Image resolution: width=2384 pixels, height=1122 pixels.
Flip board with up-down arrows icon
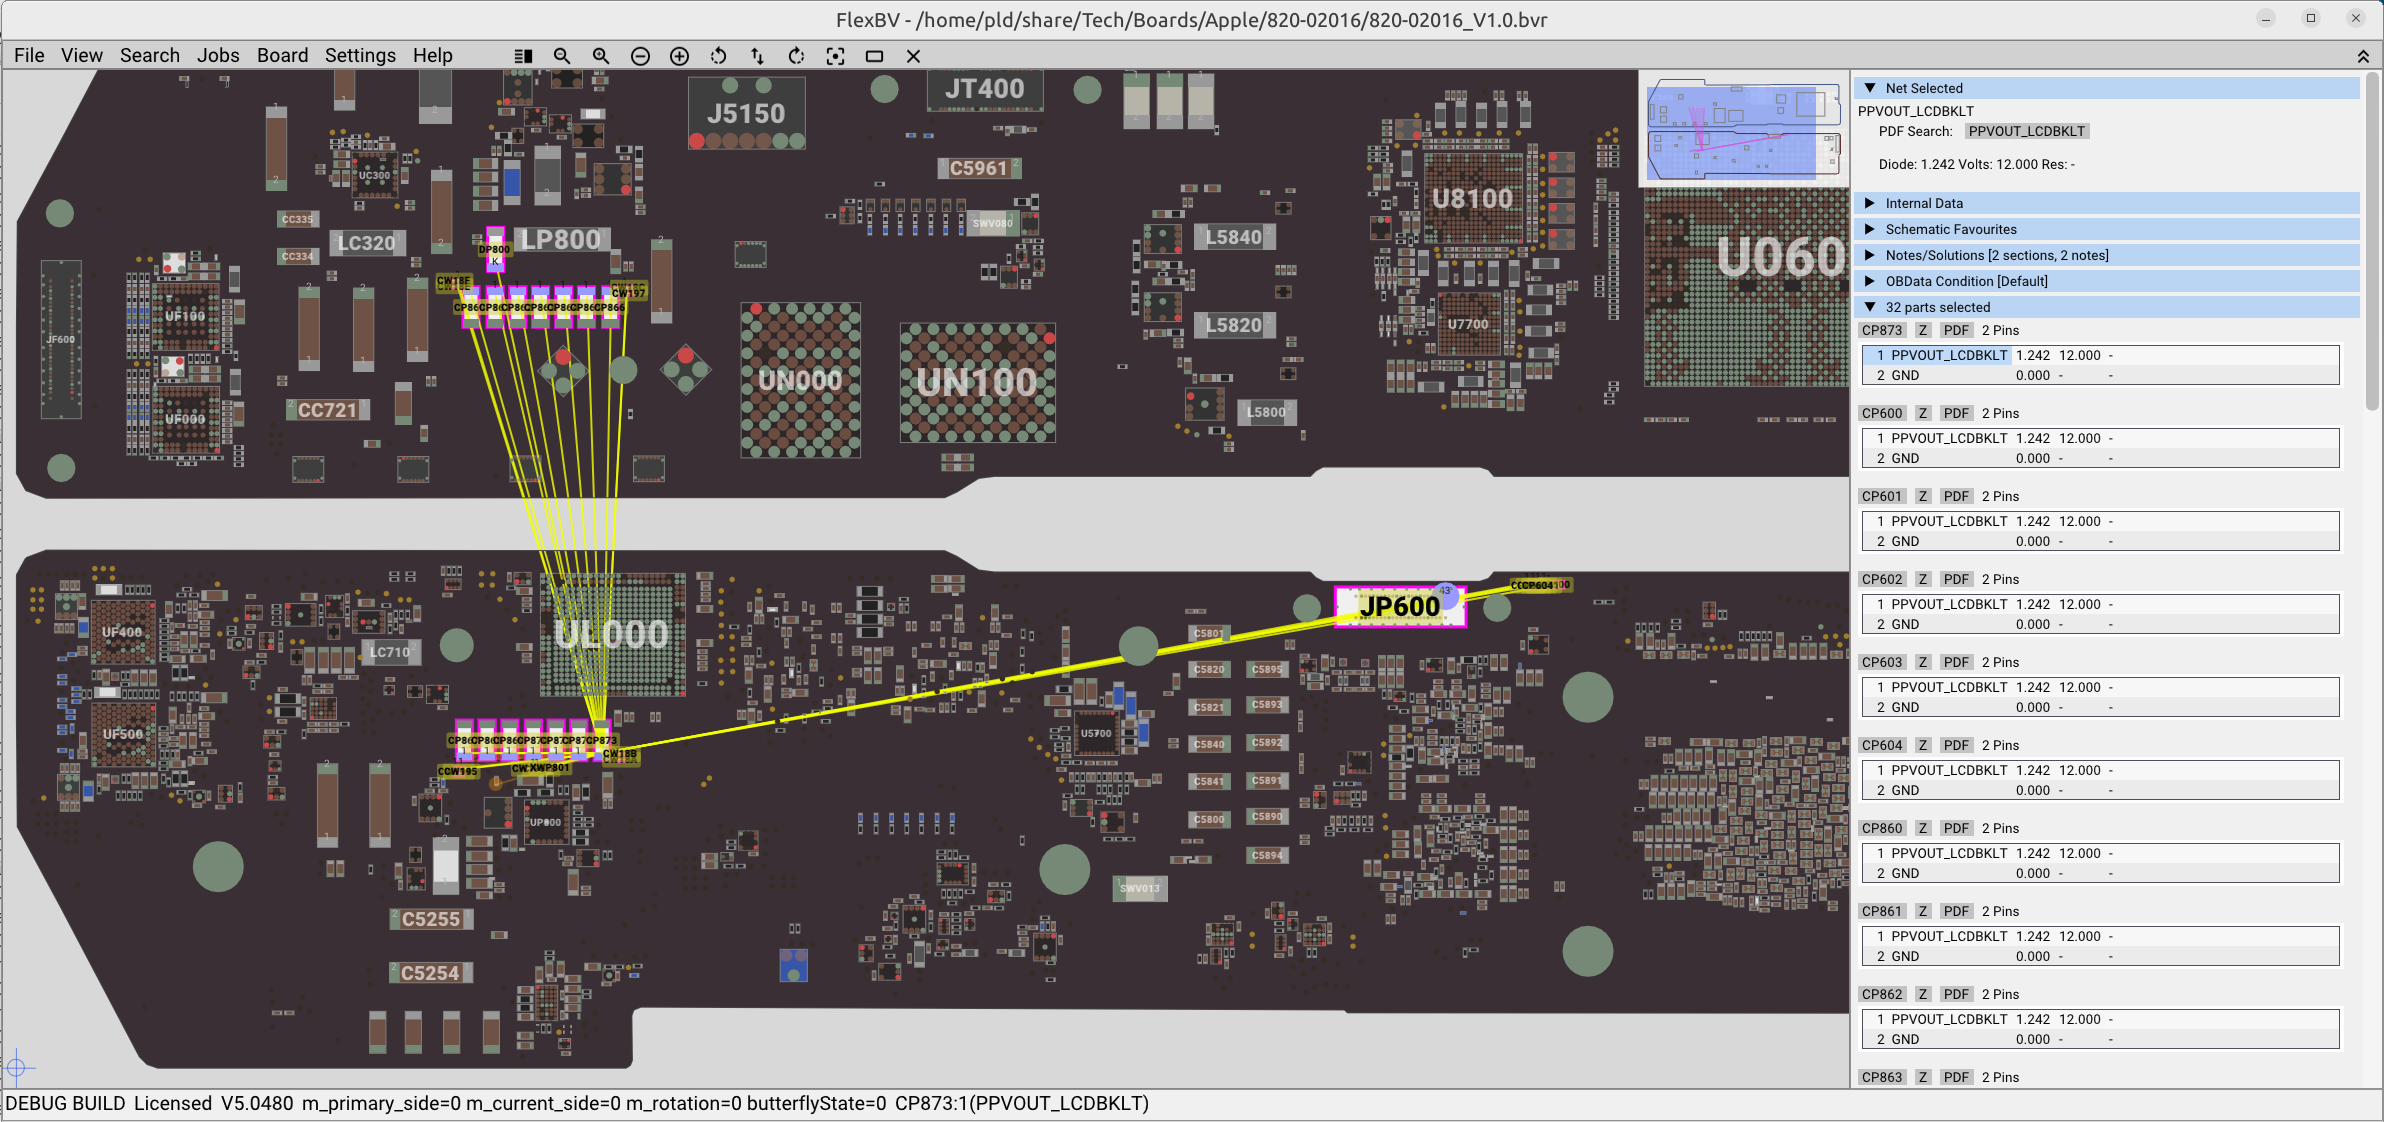tap(757, 56)
